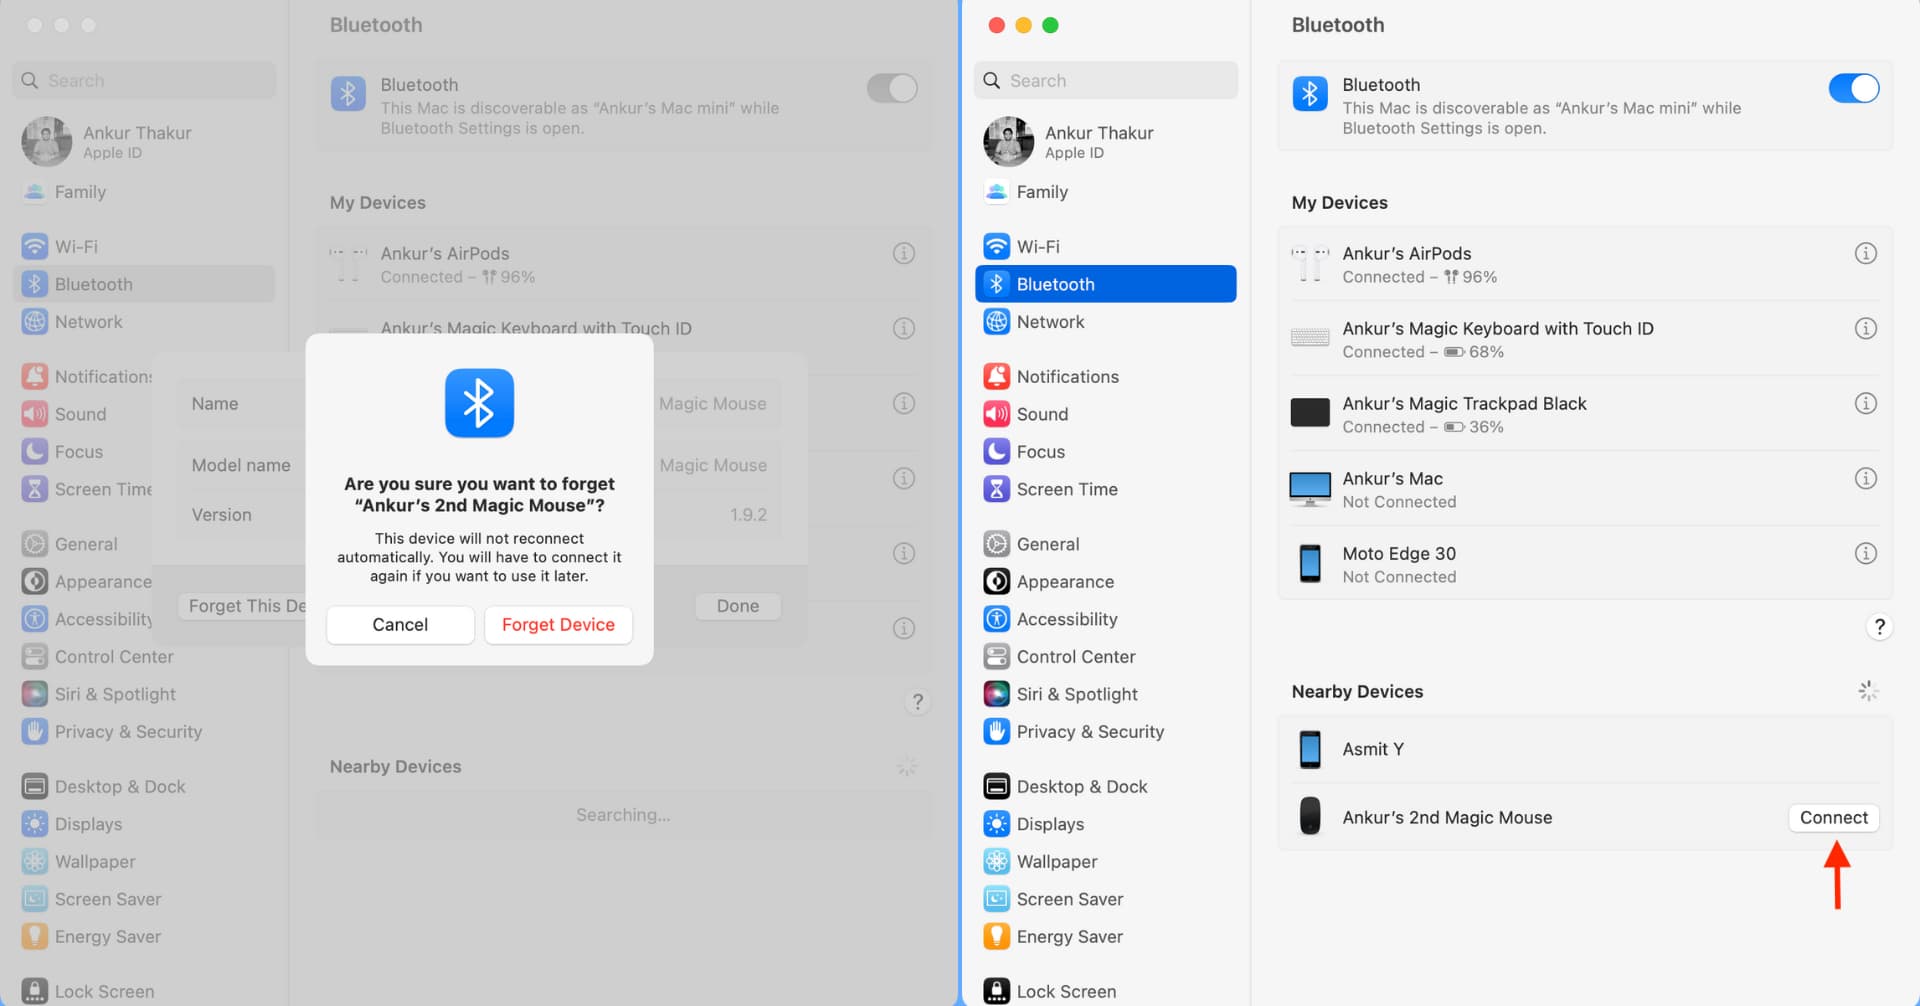Viewport: 1920px width, 1006px height.
Task: Open Family settings in right sidebar
Action: point(1105,192)
